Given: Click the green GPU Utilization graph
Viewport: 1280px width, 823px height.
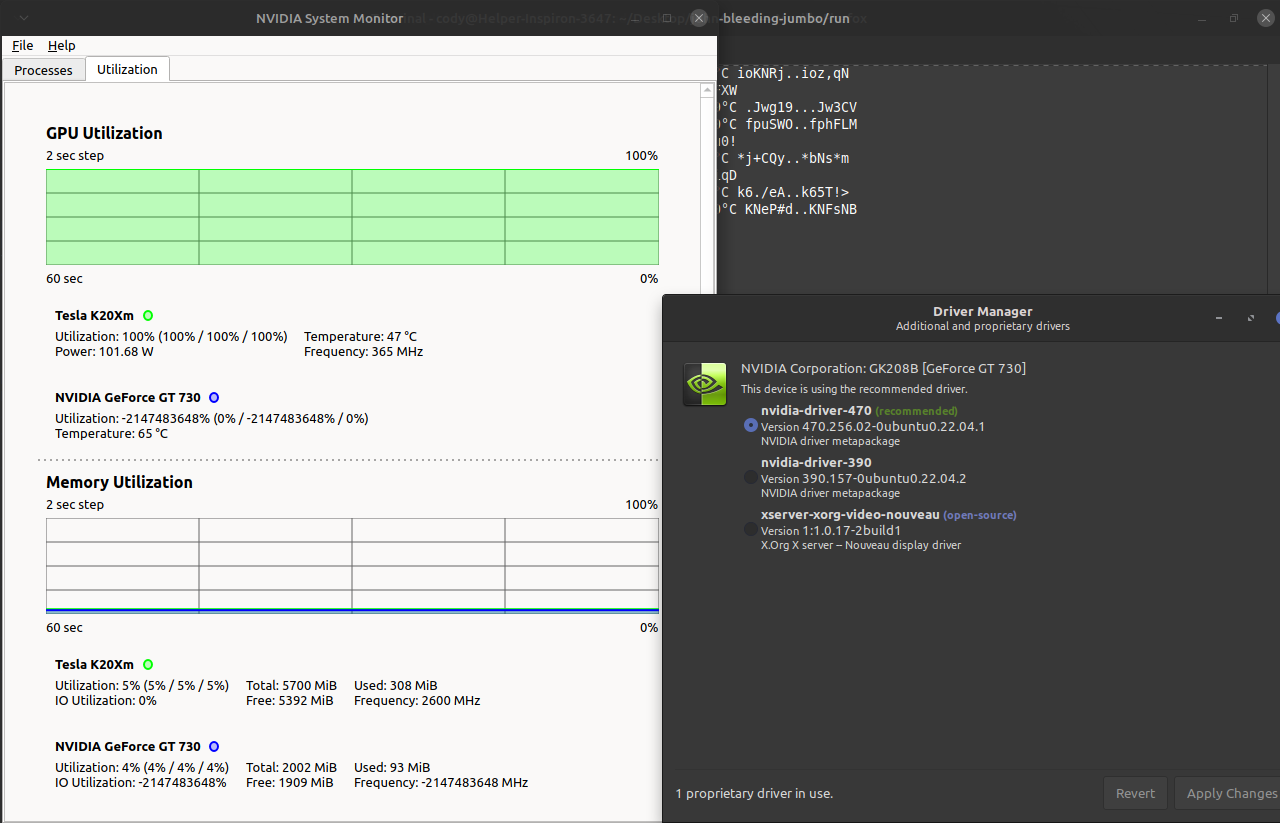Looking at the screenshot, I should tap(352, 217).
